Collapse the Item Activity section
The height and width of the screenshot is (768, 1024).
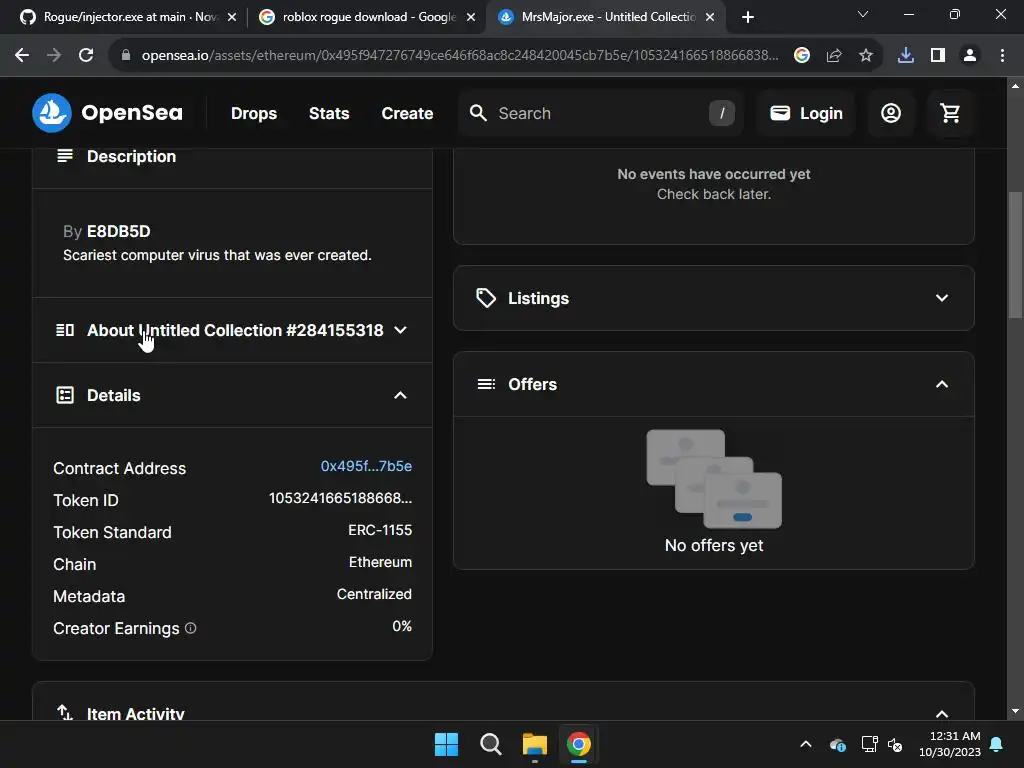(x=942, y=714)
